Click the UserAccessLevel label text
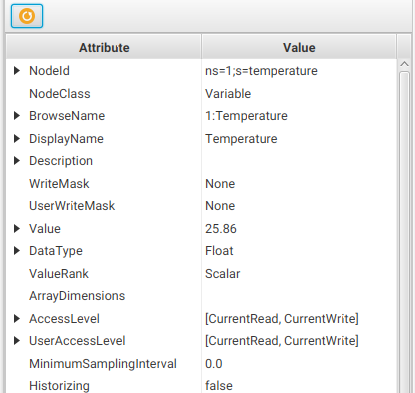The width and height of the screenshot is (415, 393). (77, 341)
